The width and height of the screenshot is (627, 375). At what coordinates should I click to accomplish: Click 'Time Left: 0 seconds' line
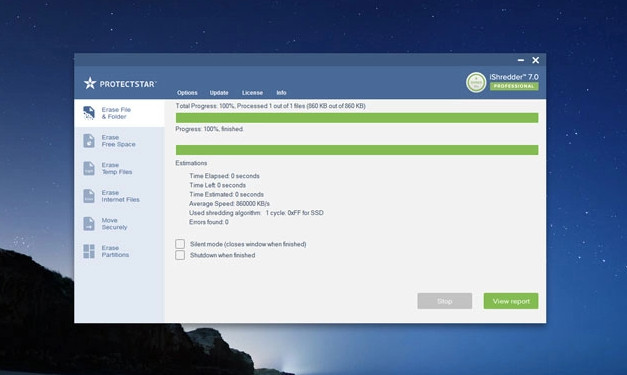click(218, 185)
